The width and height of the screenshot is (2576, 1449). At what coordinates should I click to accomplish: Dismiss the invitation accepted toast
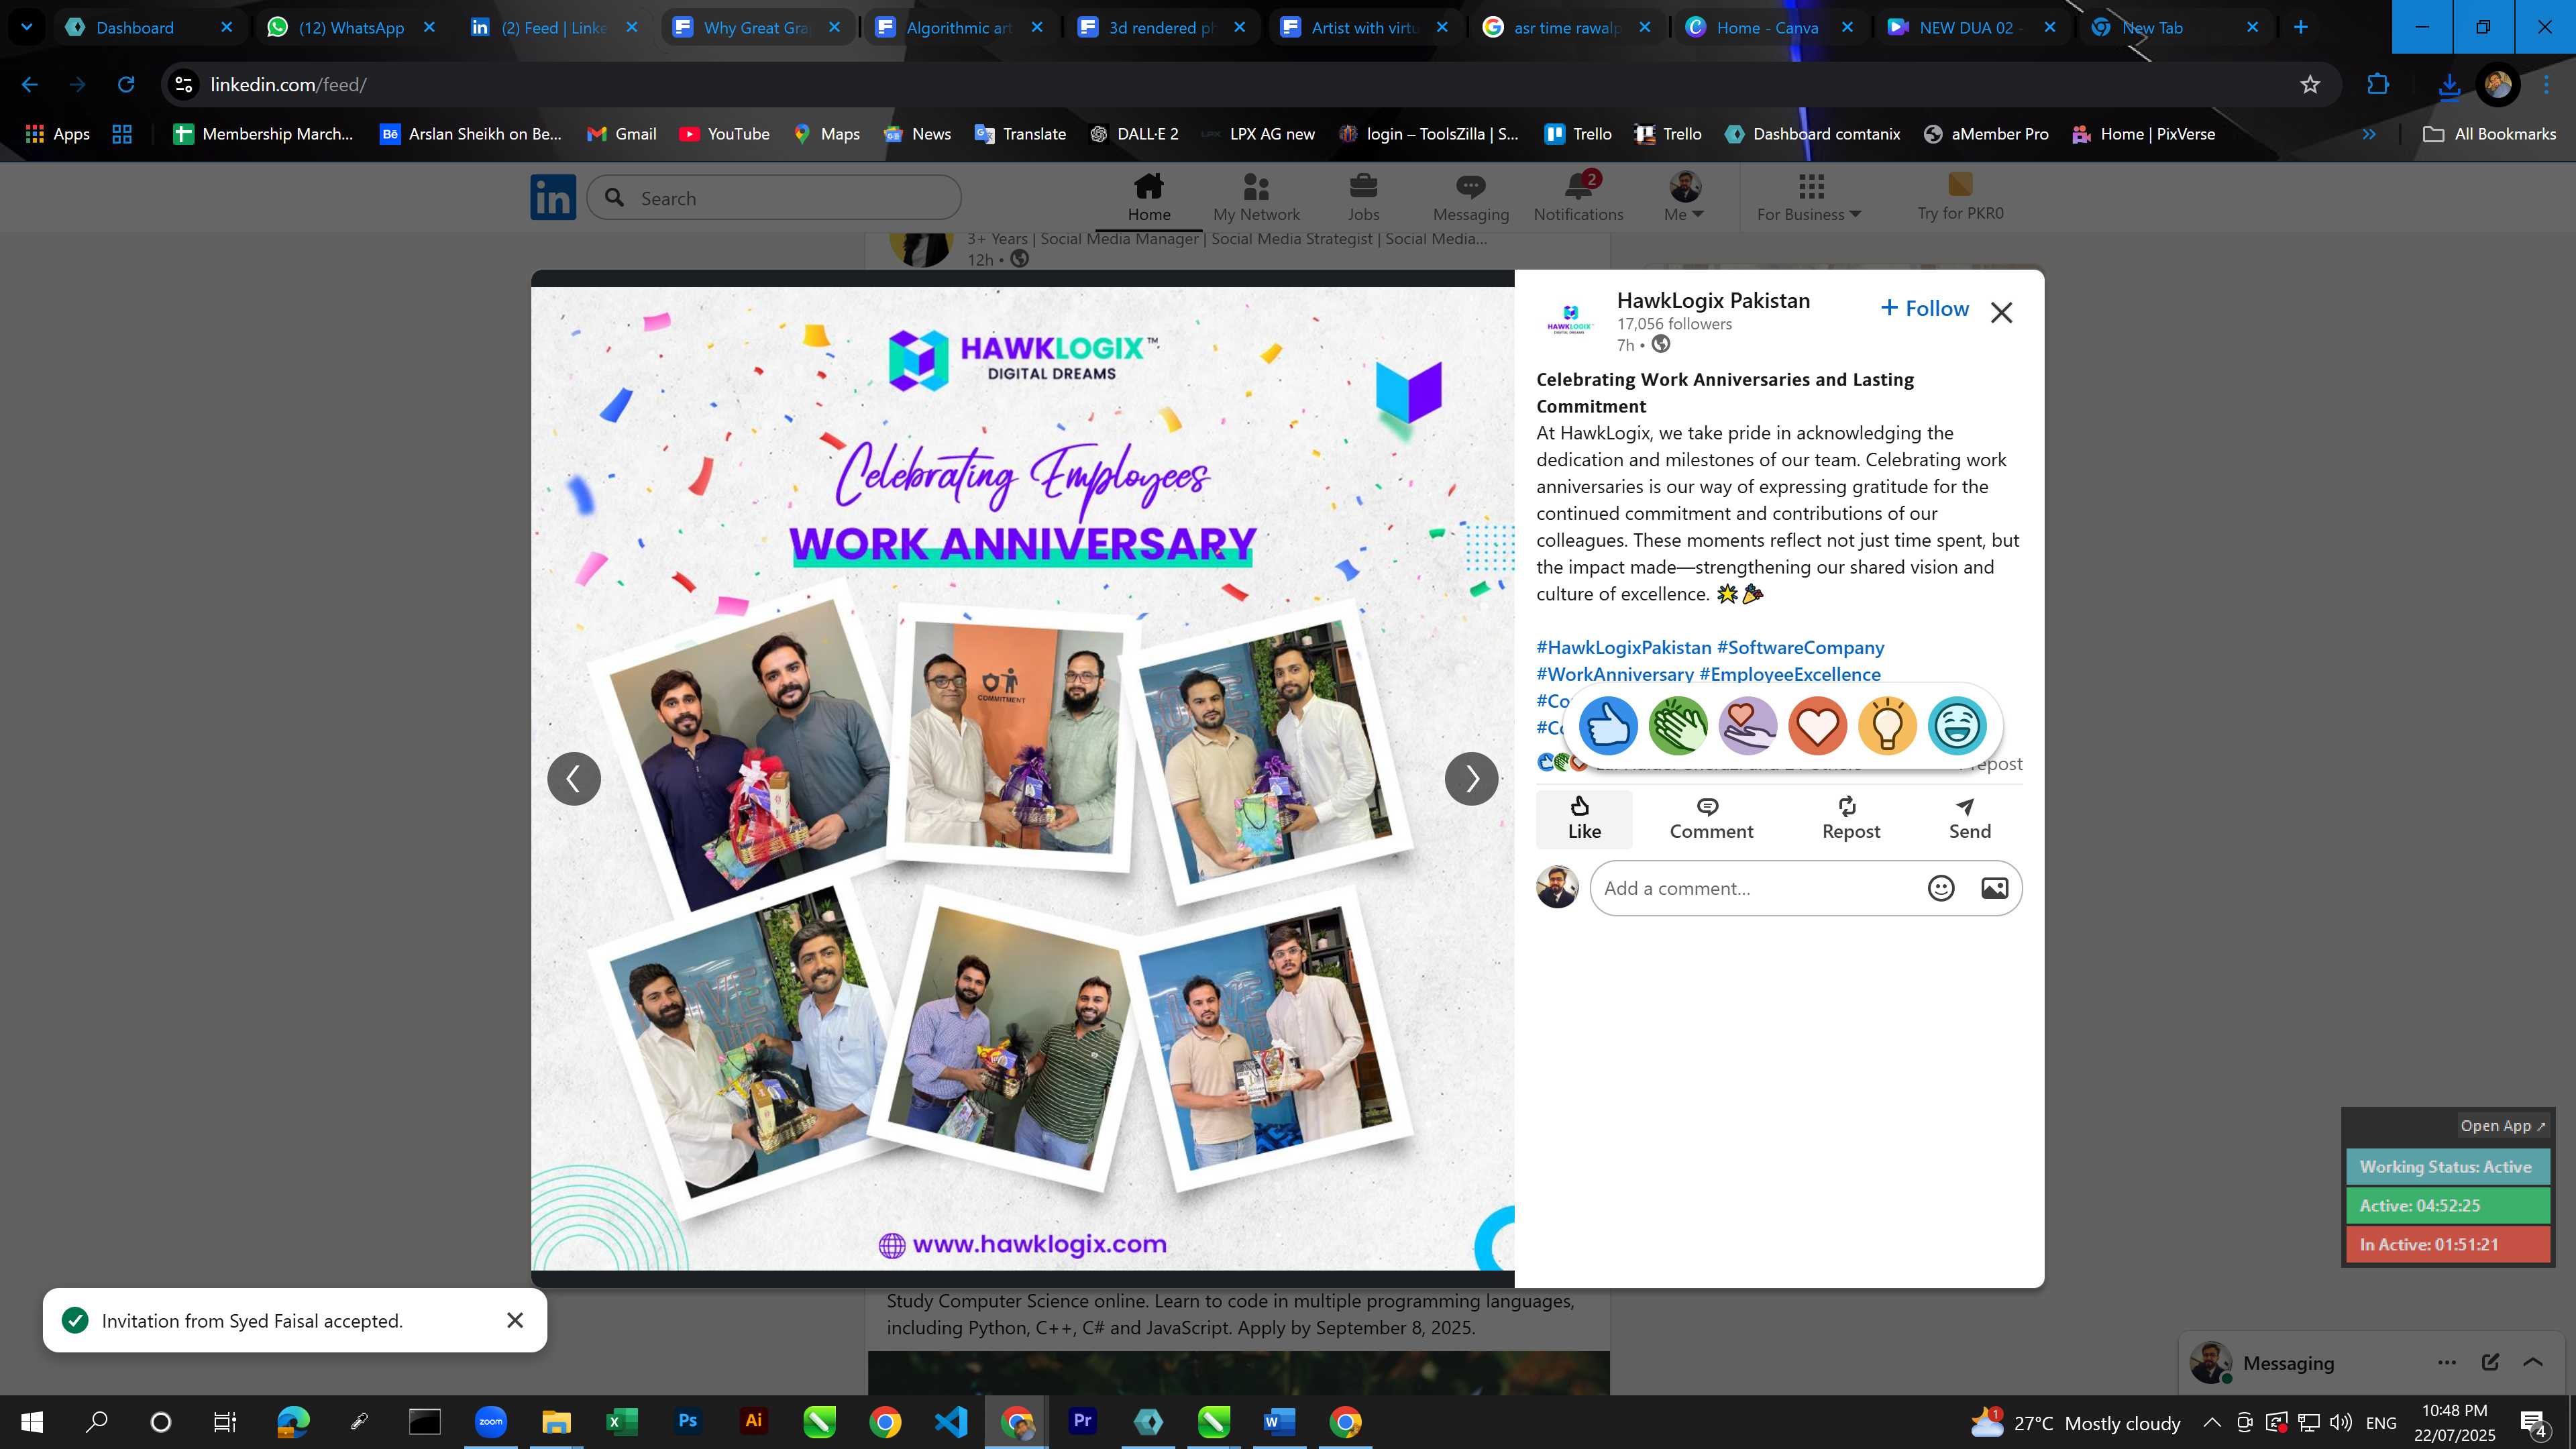point(515,1320)
